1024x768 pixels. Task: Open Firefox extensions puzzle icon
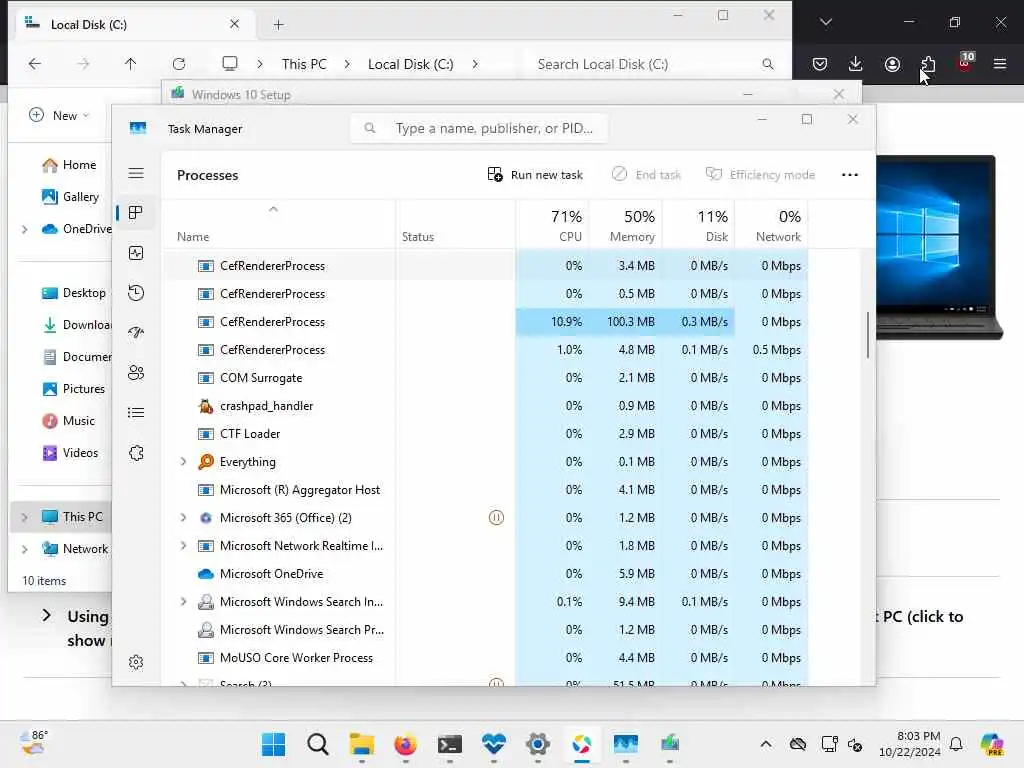pyautogui.click(x=928, y=64)
